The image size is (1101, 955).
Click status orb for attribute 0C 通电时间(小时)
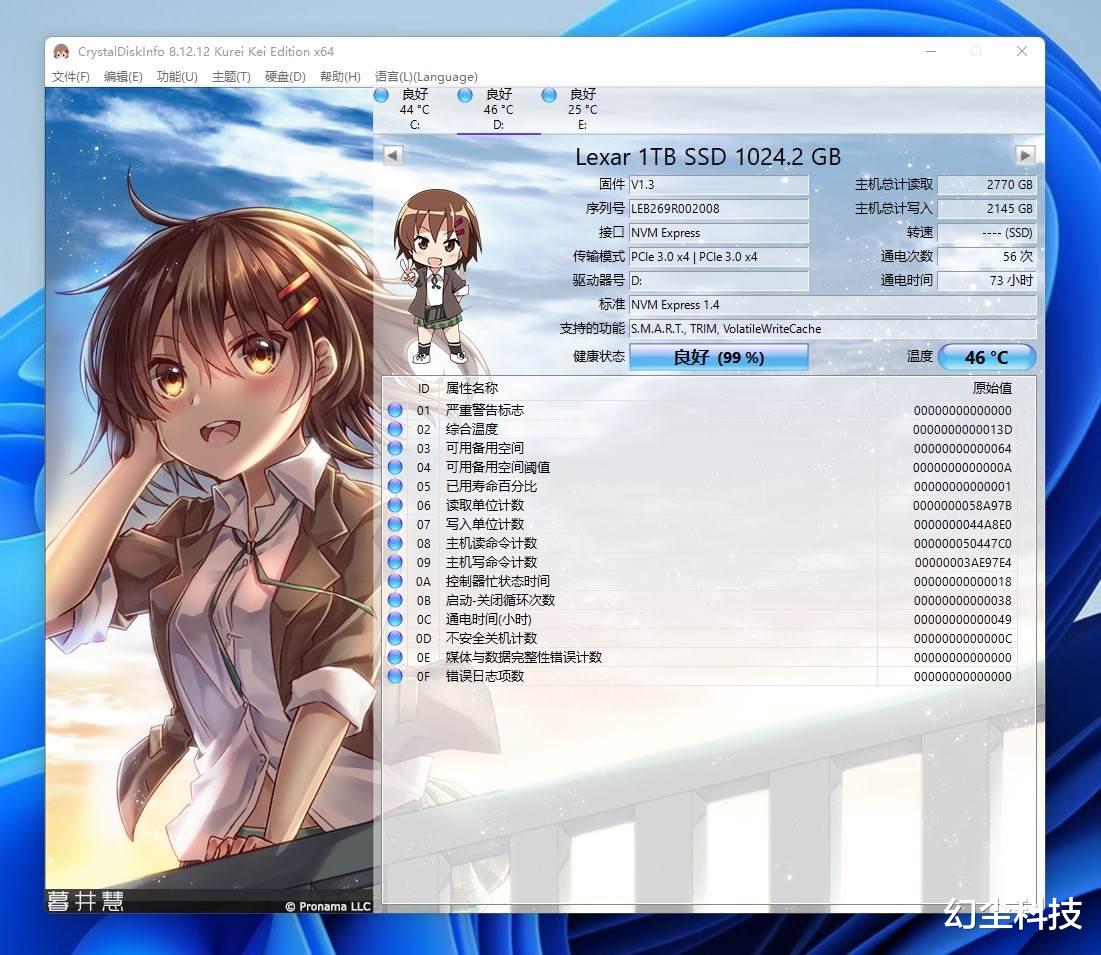click(x=395, y=619)
